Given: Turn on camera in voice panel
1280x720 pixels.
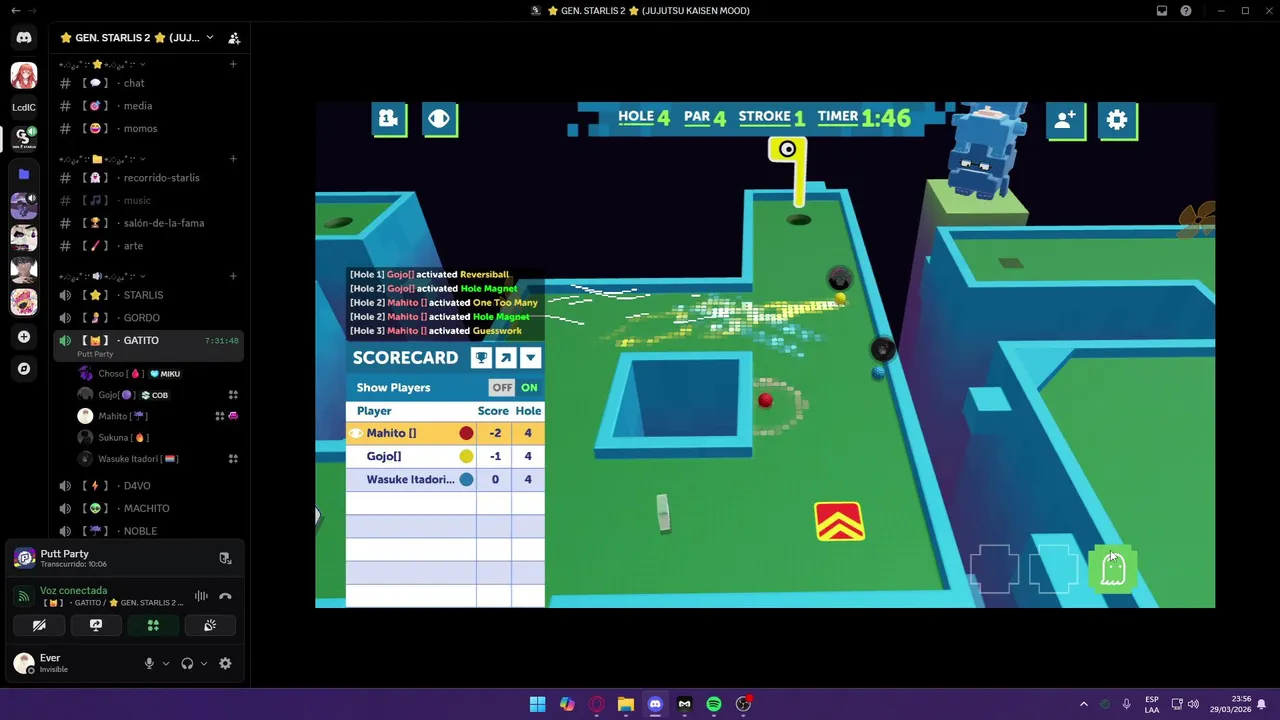Looking at the screenshot, I should click(39, 626).
